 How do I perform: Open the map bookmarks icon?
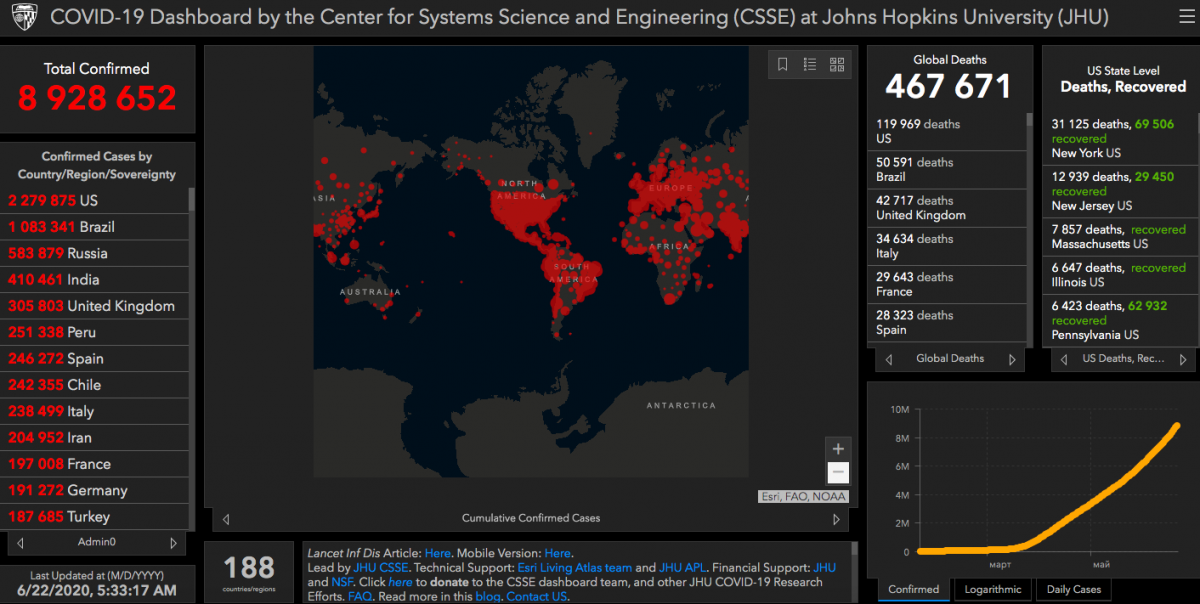pos(783,65)
